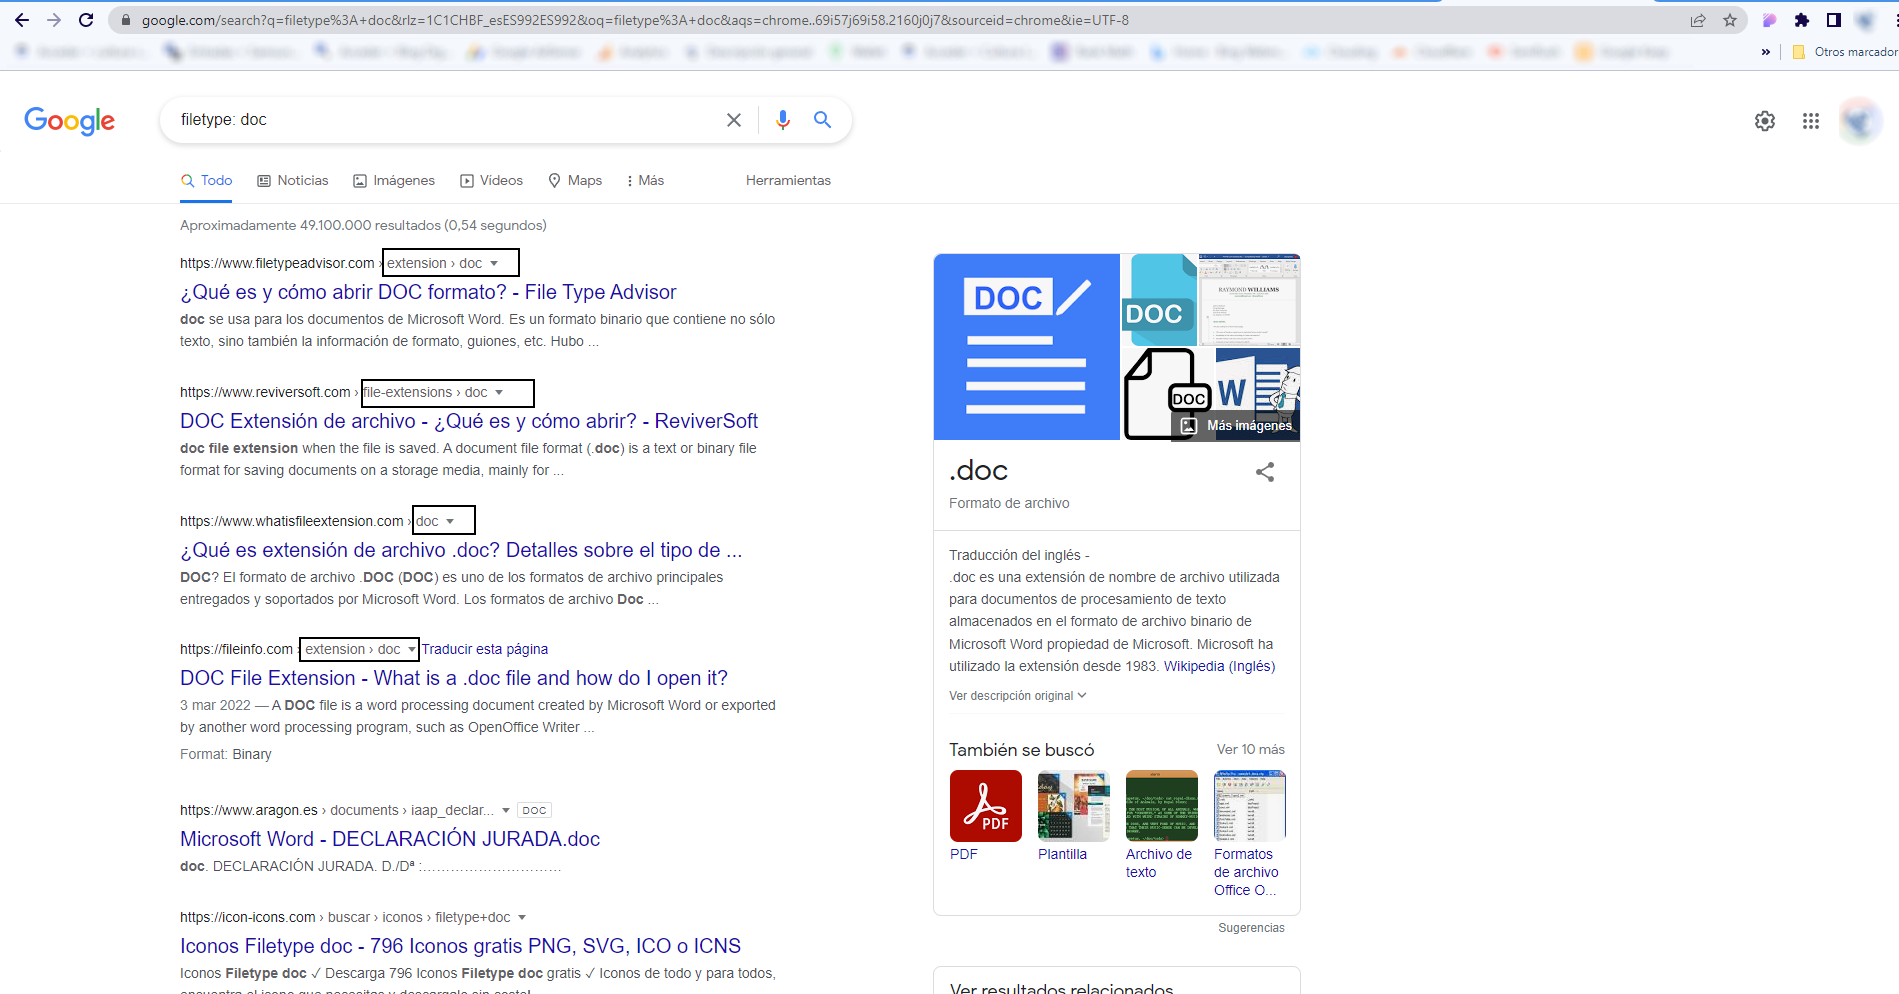Image resolution: width=1899 pixels, height=994 pixels.
Task: Expand fileinfo.com result options arrow
Action: coord(411,650)
